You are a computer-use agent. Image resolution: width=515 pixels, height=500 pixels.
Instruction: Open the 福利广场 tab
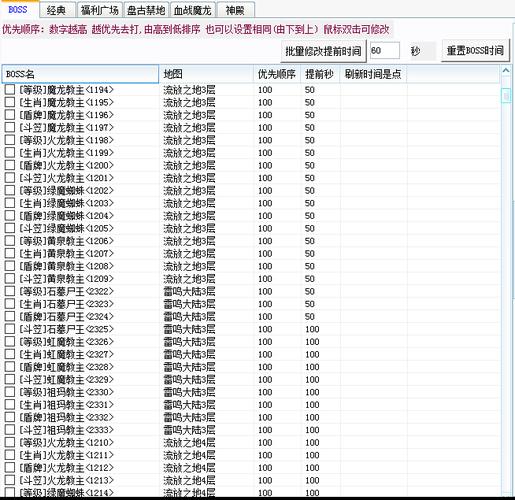click(99, 10)
